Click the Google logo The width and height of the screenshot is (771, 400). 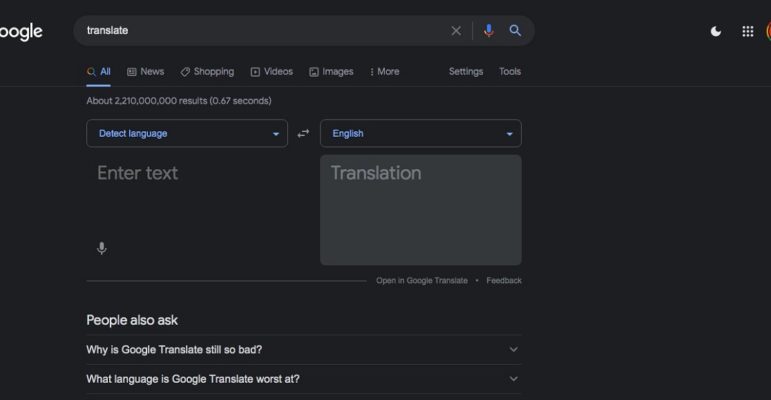(x=21, y=32)
